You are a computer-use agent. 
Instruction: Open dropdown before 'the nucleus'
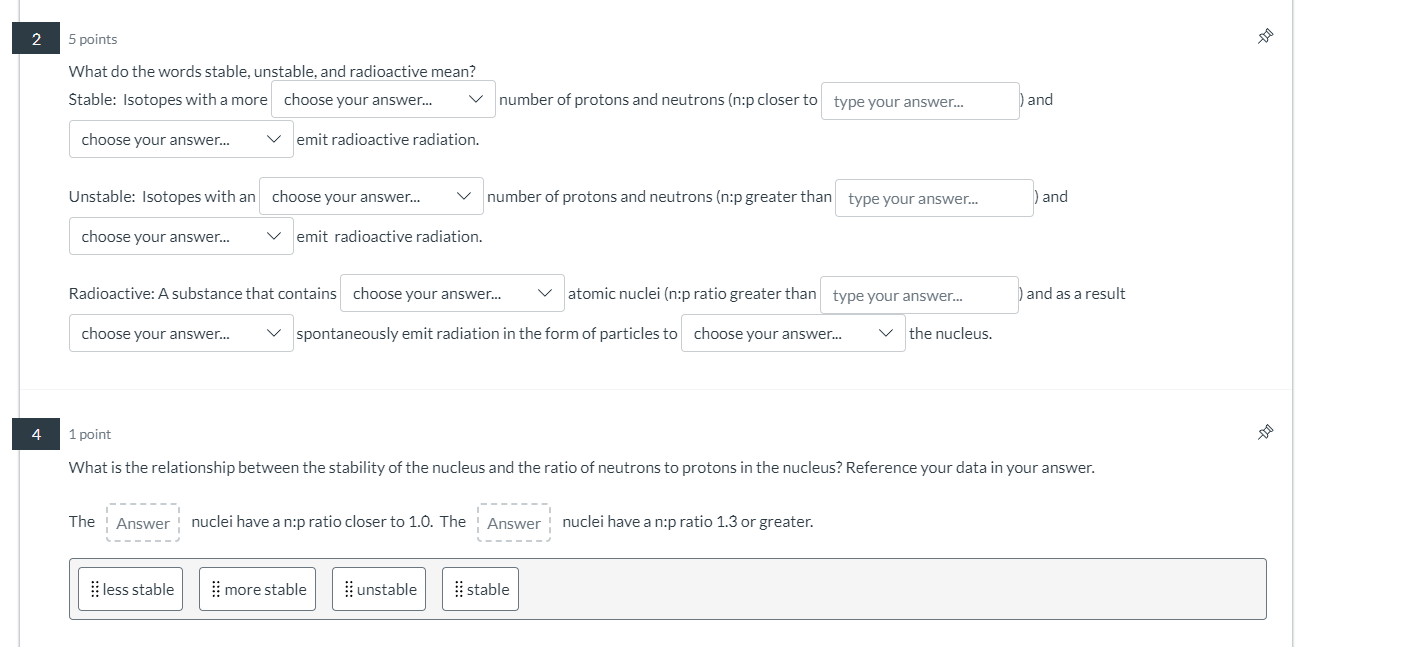click(x=792, y=332)
